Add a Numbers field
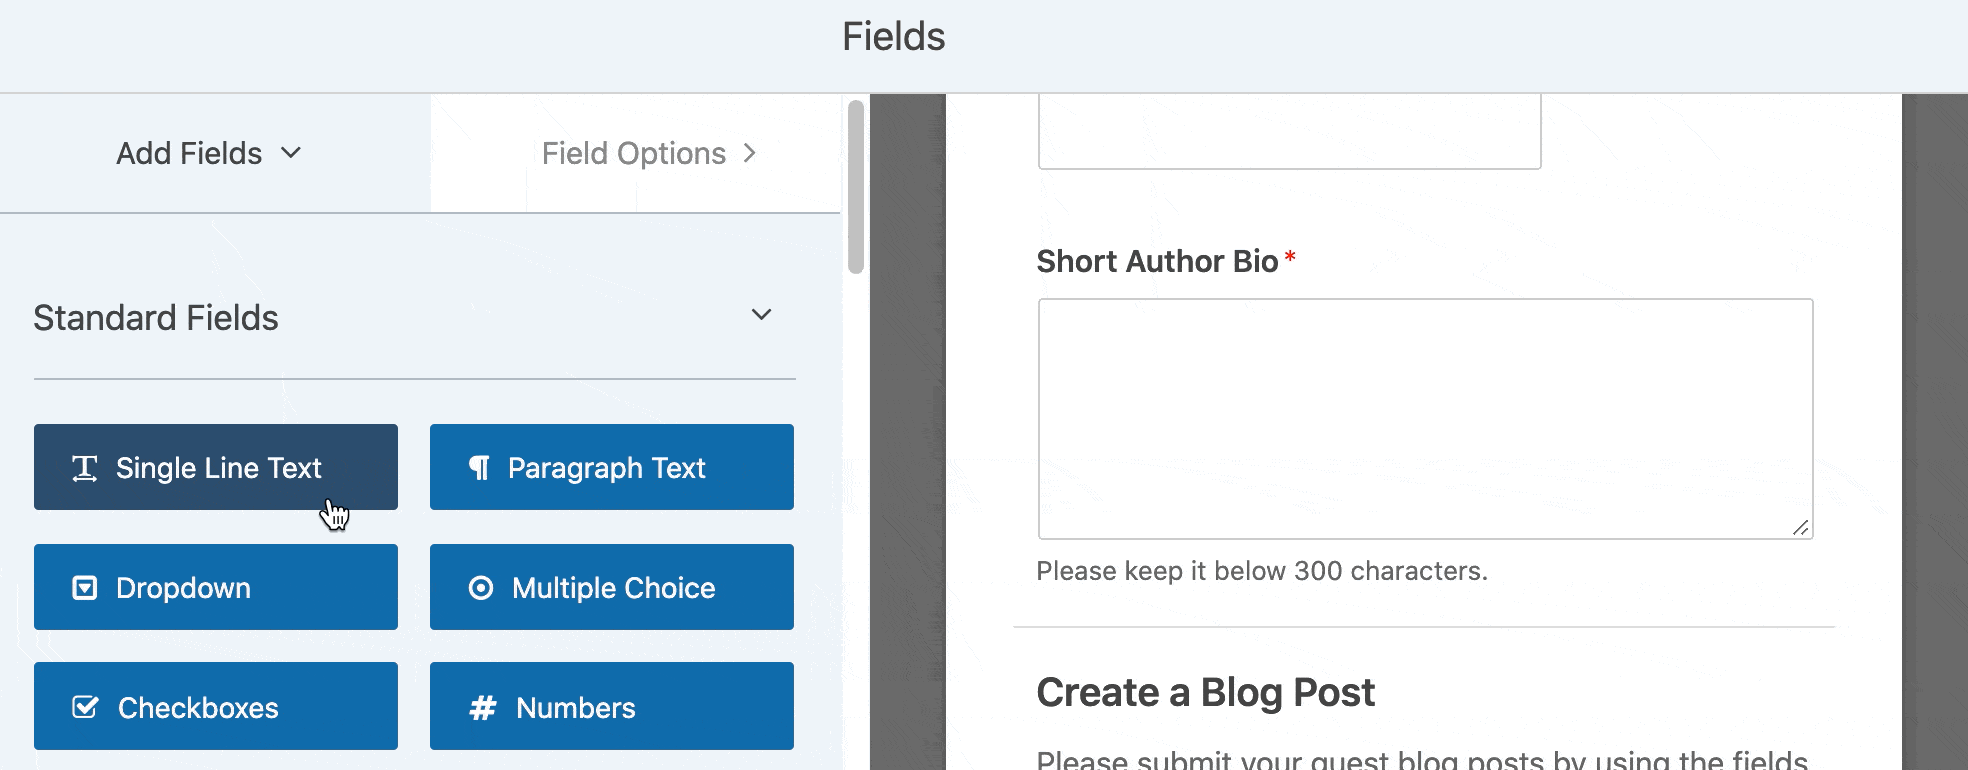 (612, 706)
